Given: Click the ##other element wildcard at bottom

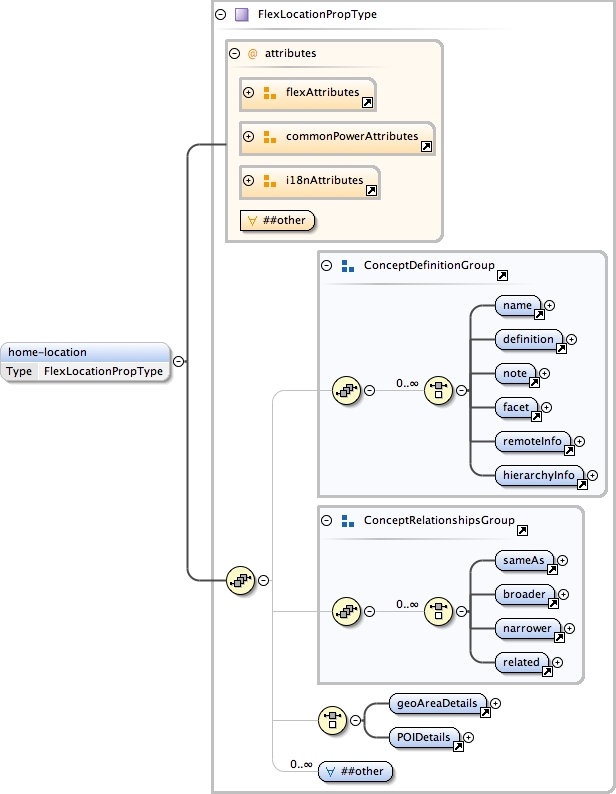Looking at the screenshot, I should (x=355, y=772).
